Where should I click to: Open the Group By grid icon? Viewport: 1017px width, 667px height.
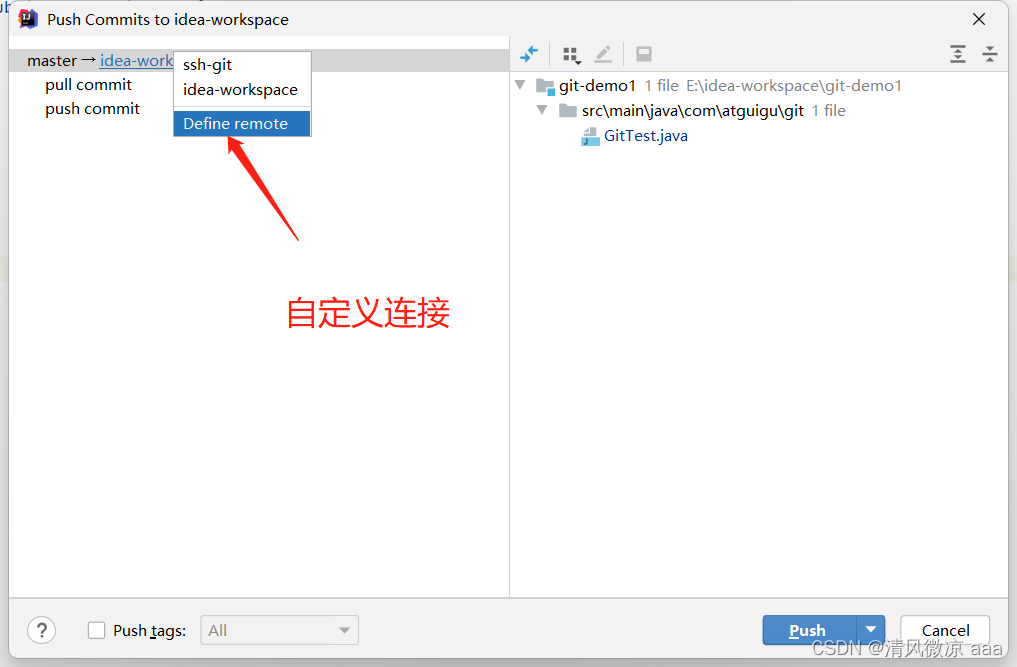(x=571, y=55)
